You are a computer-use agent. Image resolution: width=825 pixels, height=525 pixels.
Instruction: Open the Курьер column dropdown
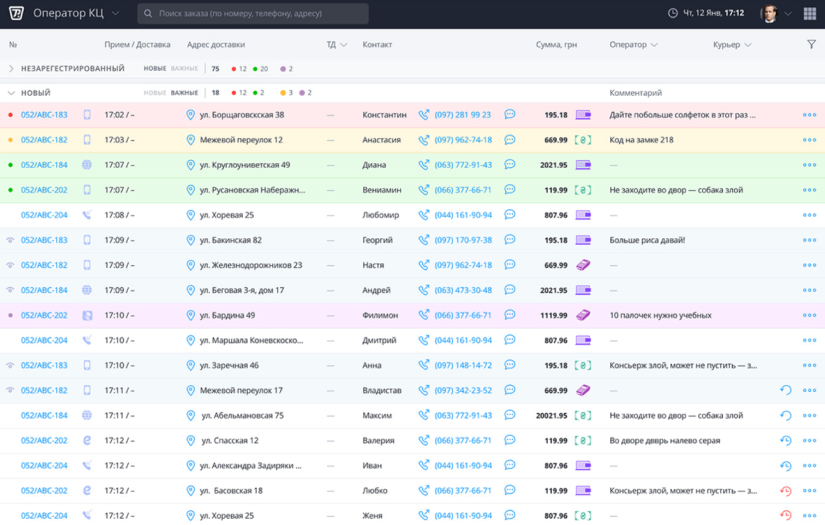732,45
